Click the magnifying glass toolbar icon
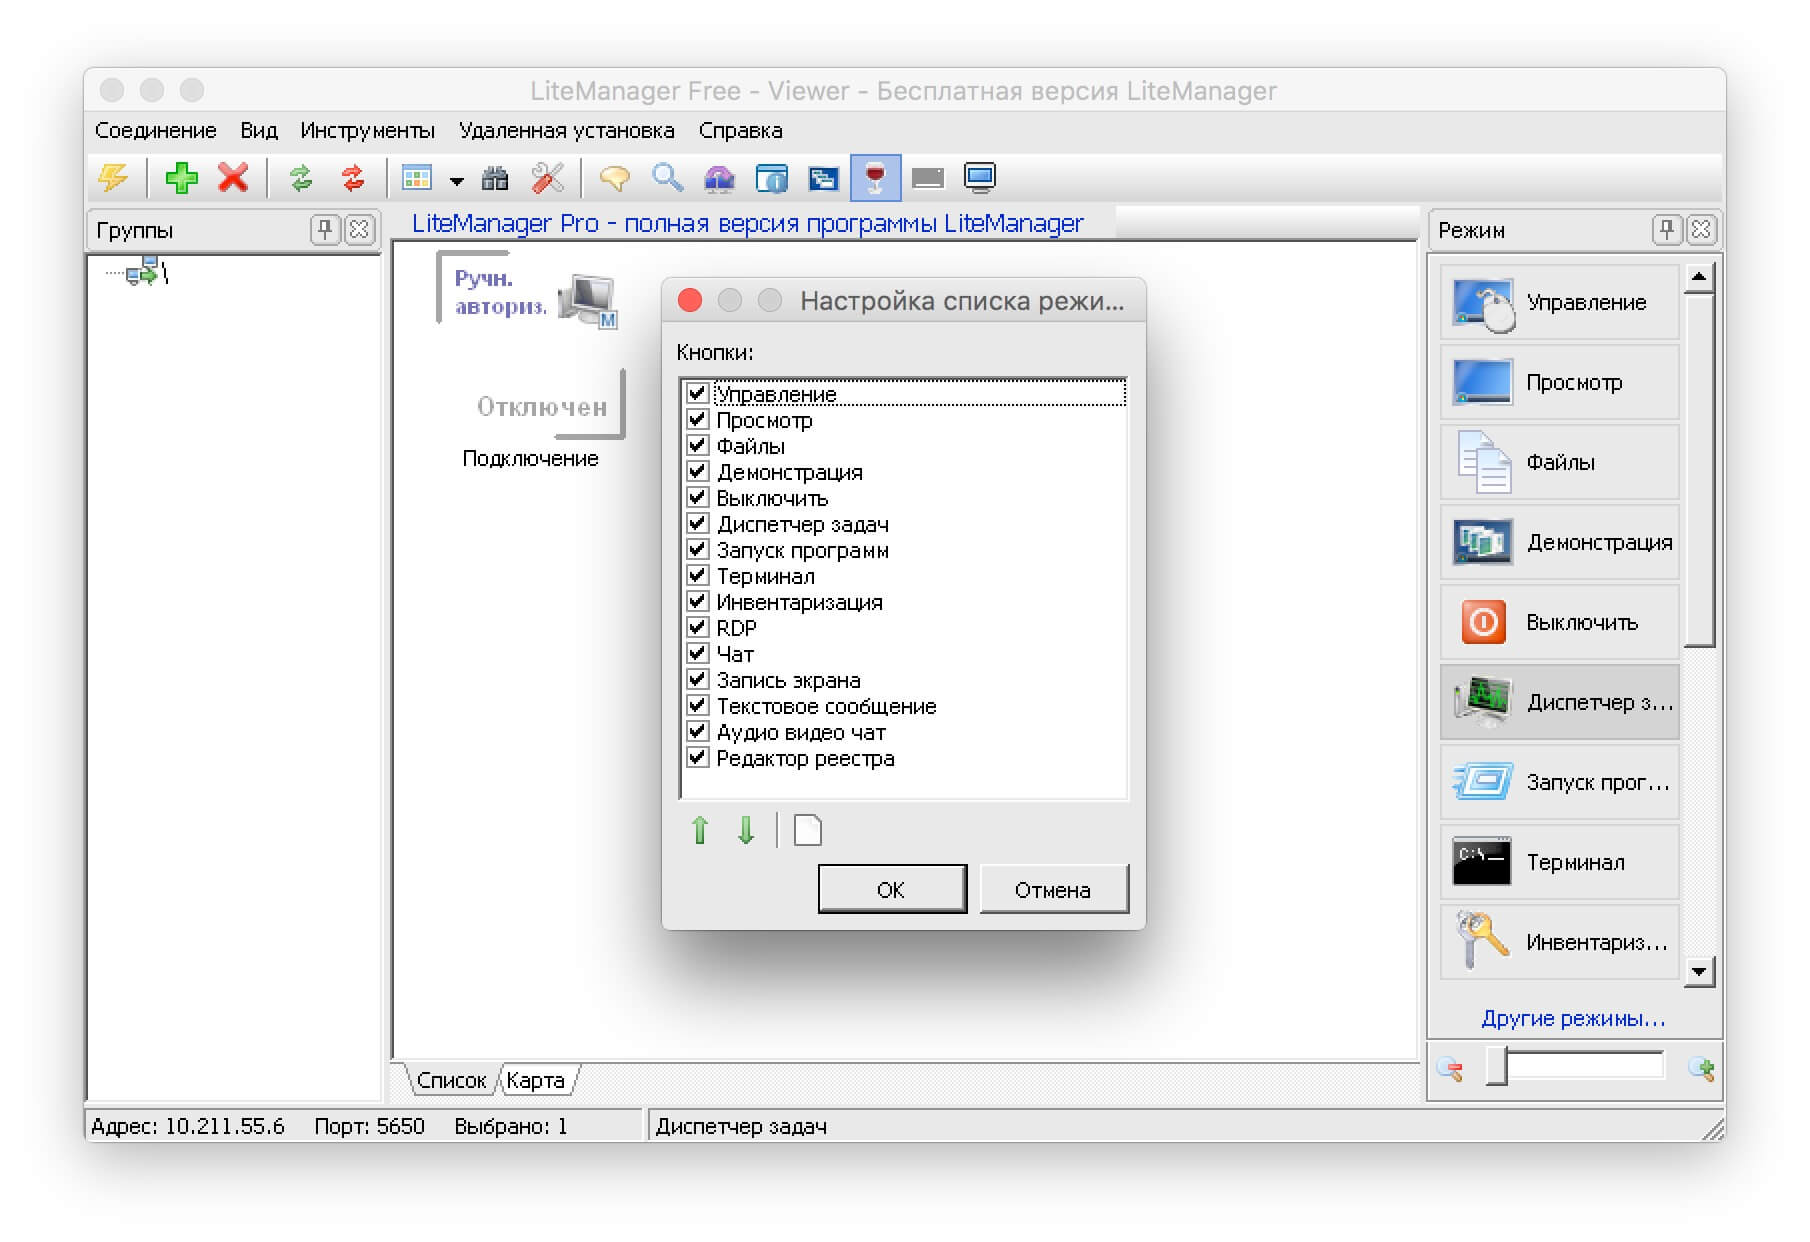This screenshot has width=1810, height=1242. click(667, 179)
